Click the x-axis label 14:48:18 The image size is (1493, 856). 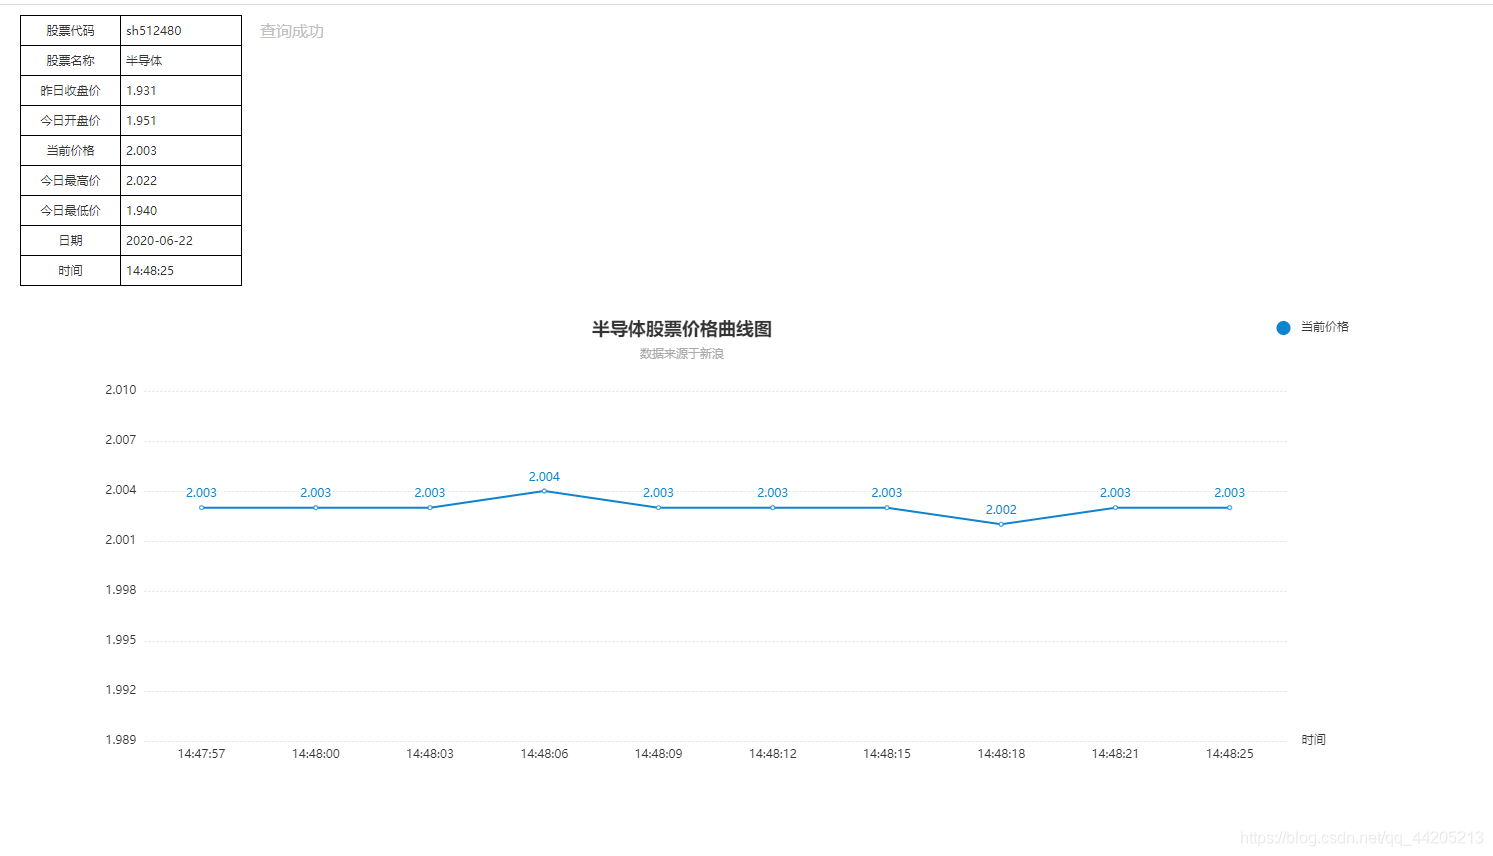(1001, 754)
